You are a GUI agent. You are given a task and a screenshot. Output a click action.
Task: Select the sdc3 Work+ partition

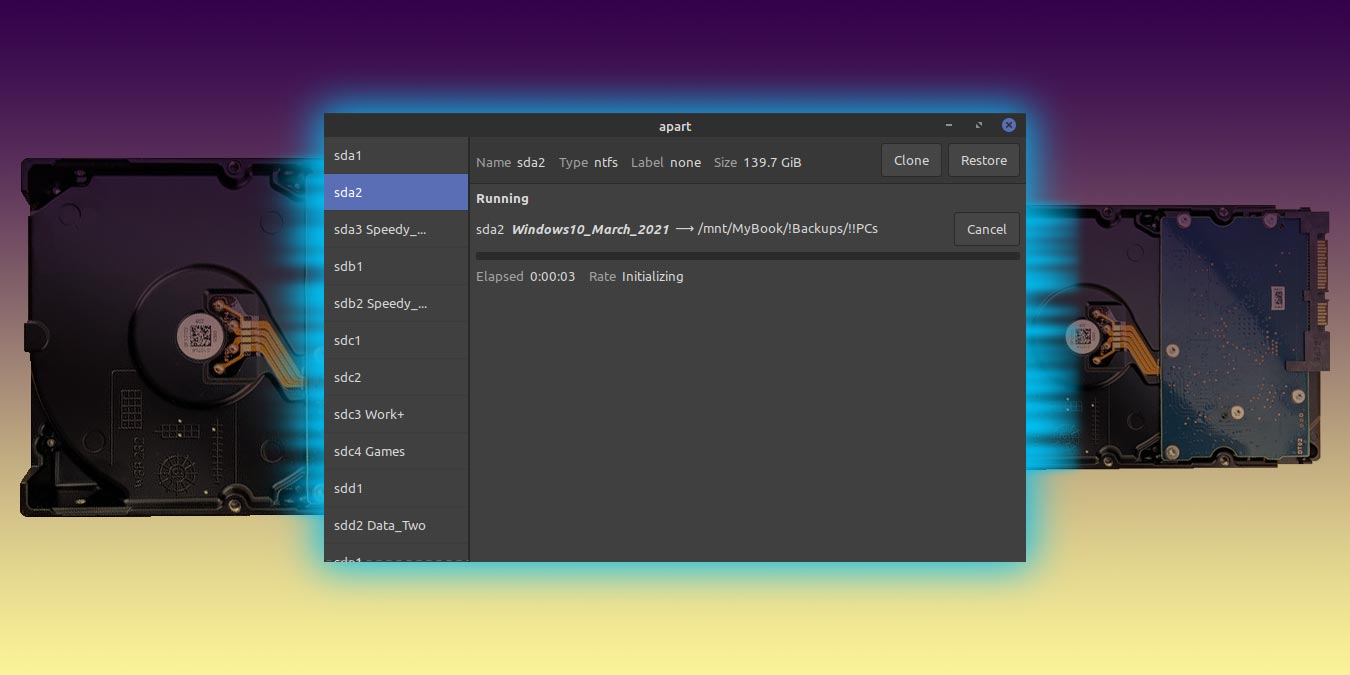tap(395, 414)
